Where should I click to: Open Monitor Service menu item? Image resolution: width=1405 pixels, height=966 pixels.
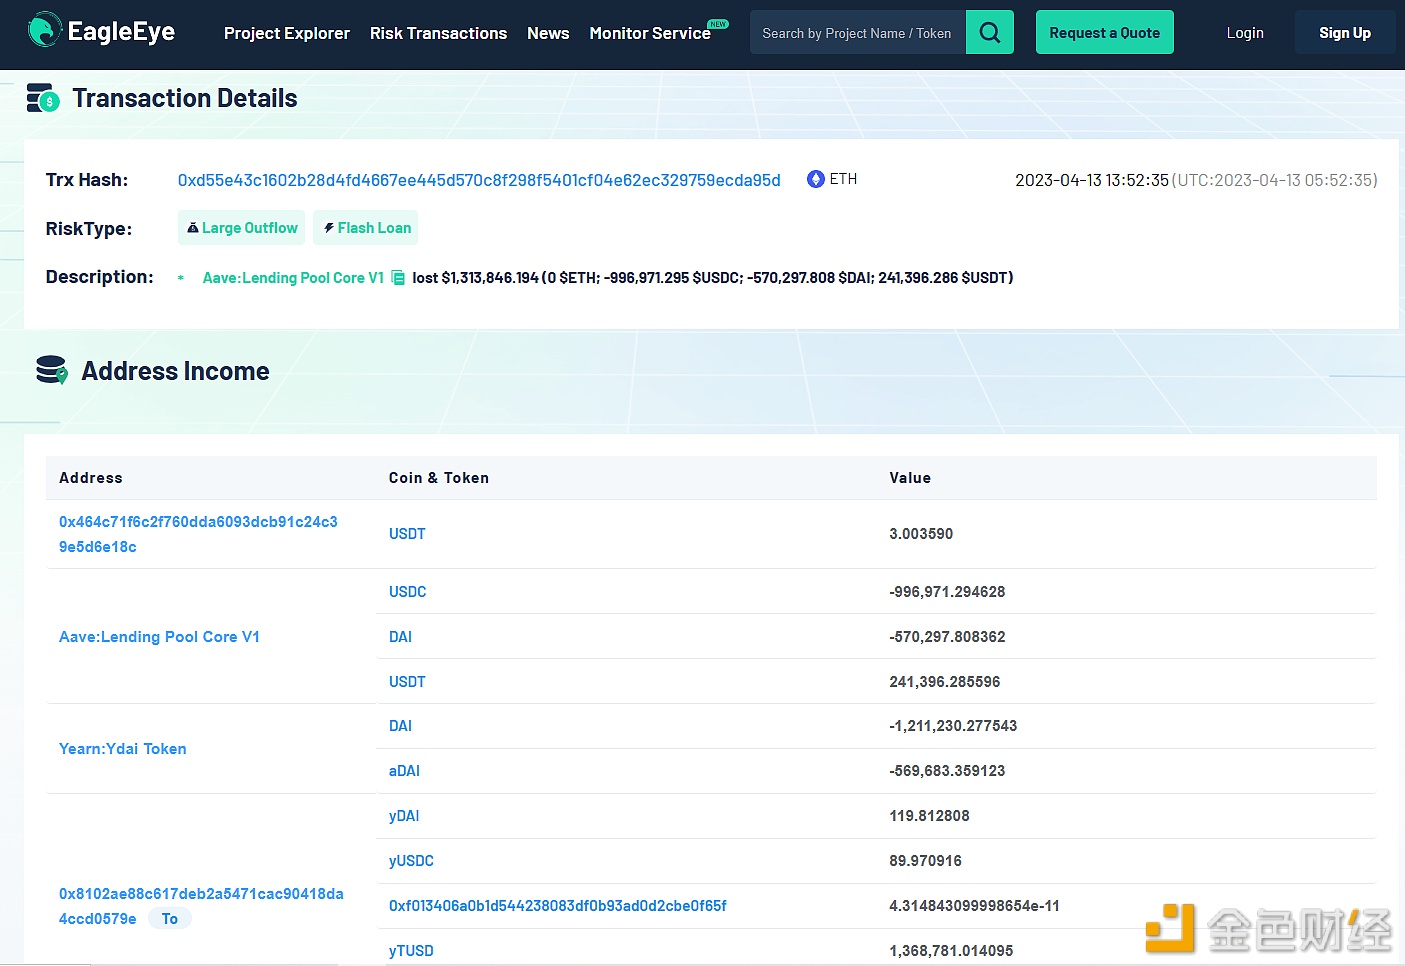[650, 33]
